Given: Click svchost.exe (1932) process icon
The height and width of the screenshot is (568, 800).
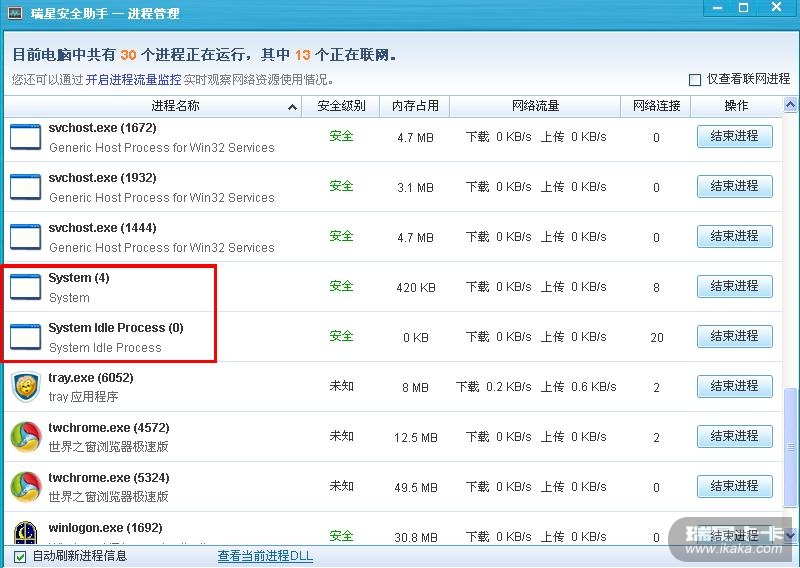Looking at the screenshot, I should tap(26, 187).
